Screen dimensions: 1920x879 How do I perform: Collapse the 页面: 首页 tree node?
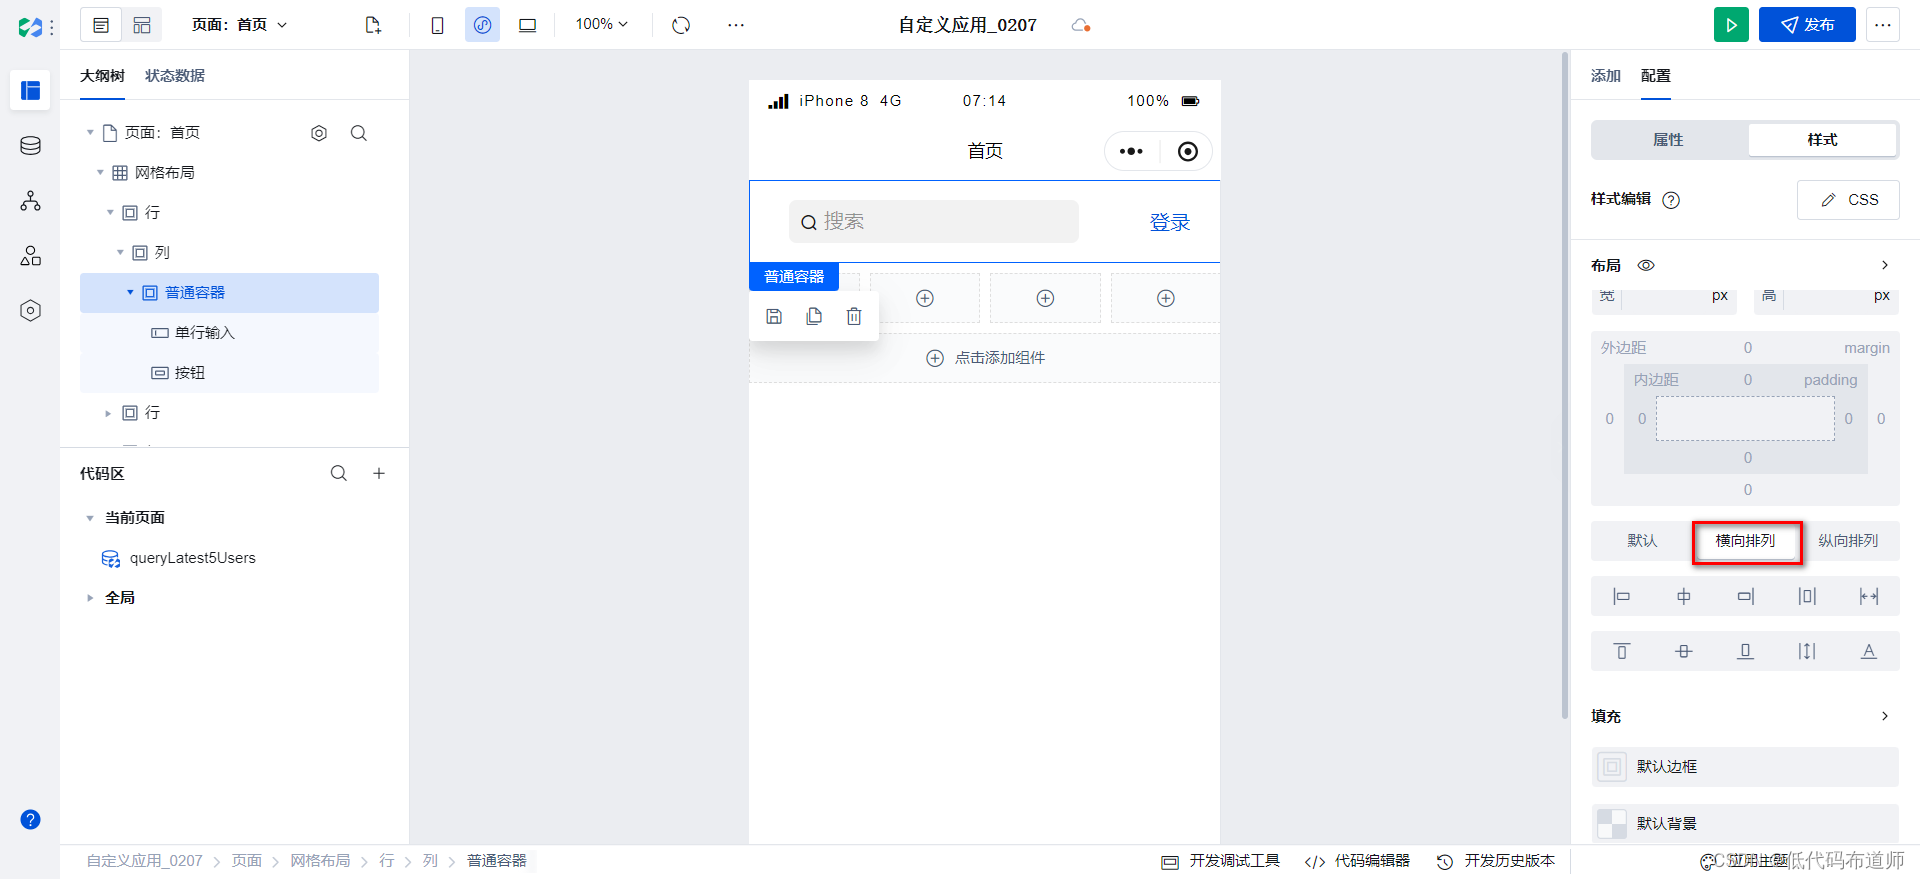(x=90, y=132)
